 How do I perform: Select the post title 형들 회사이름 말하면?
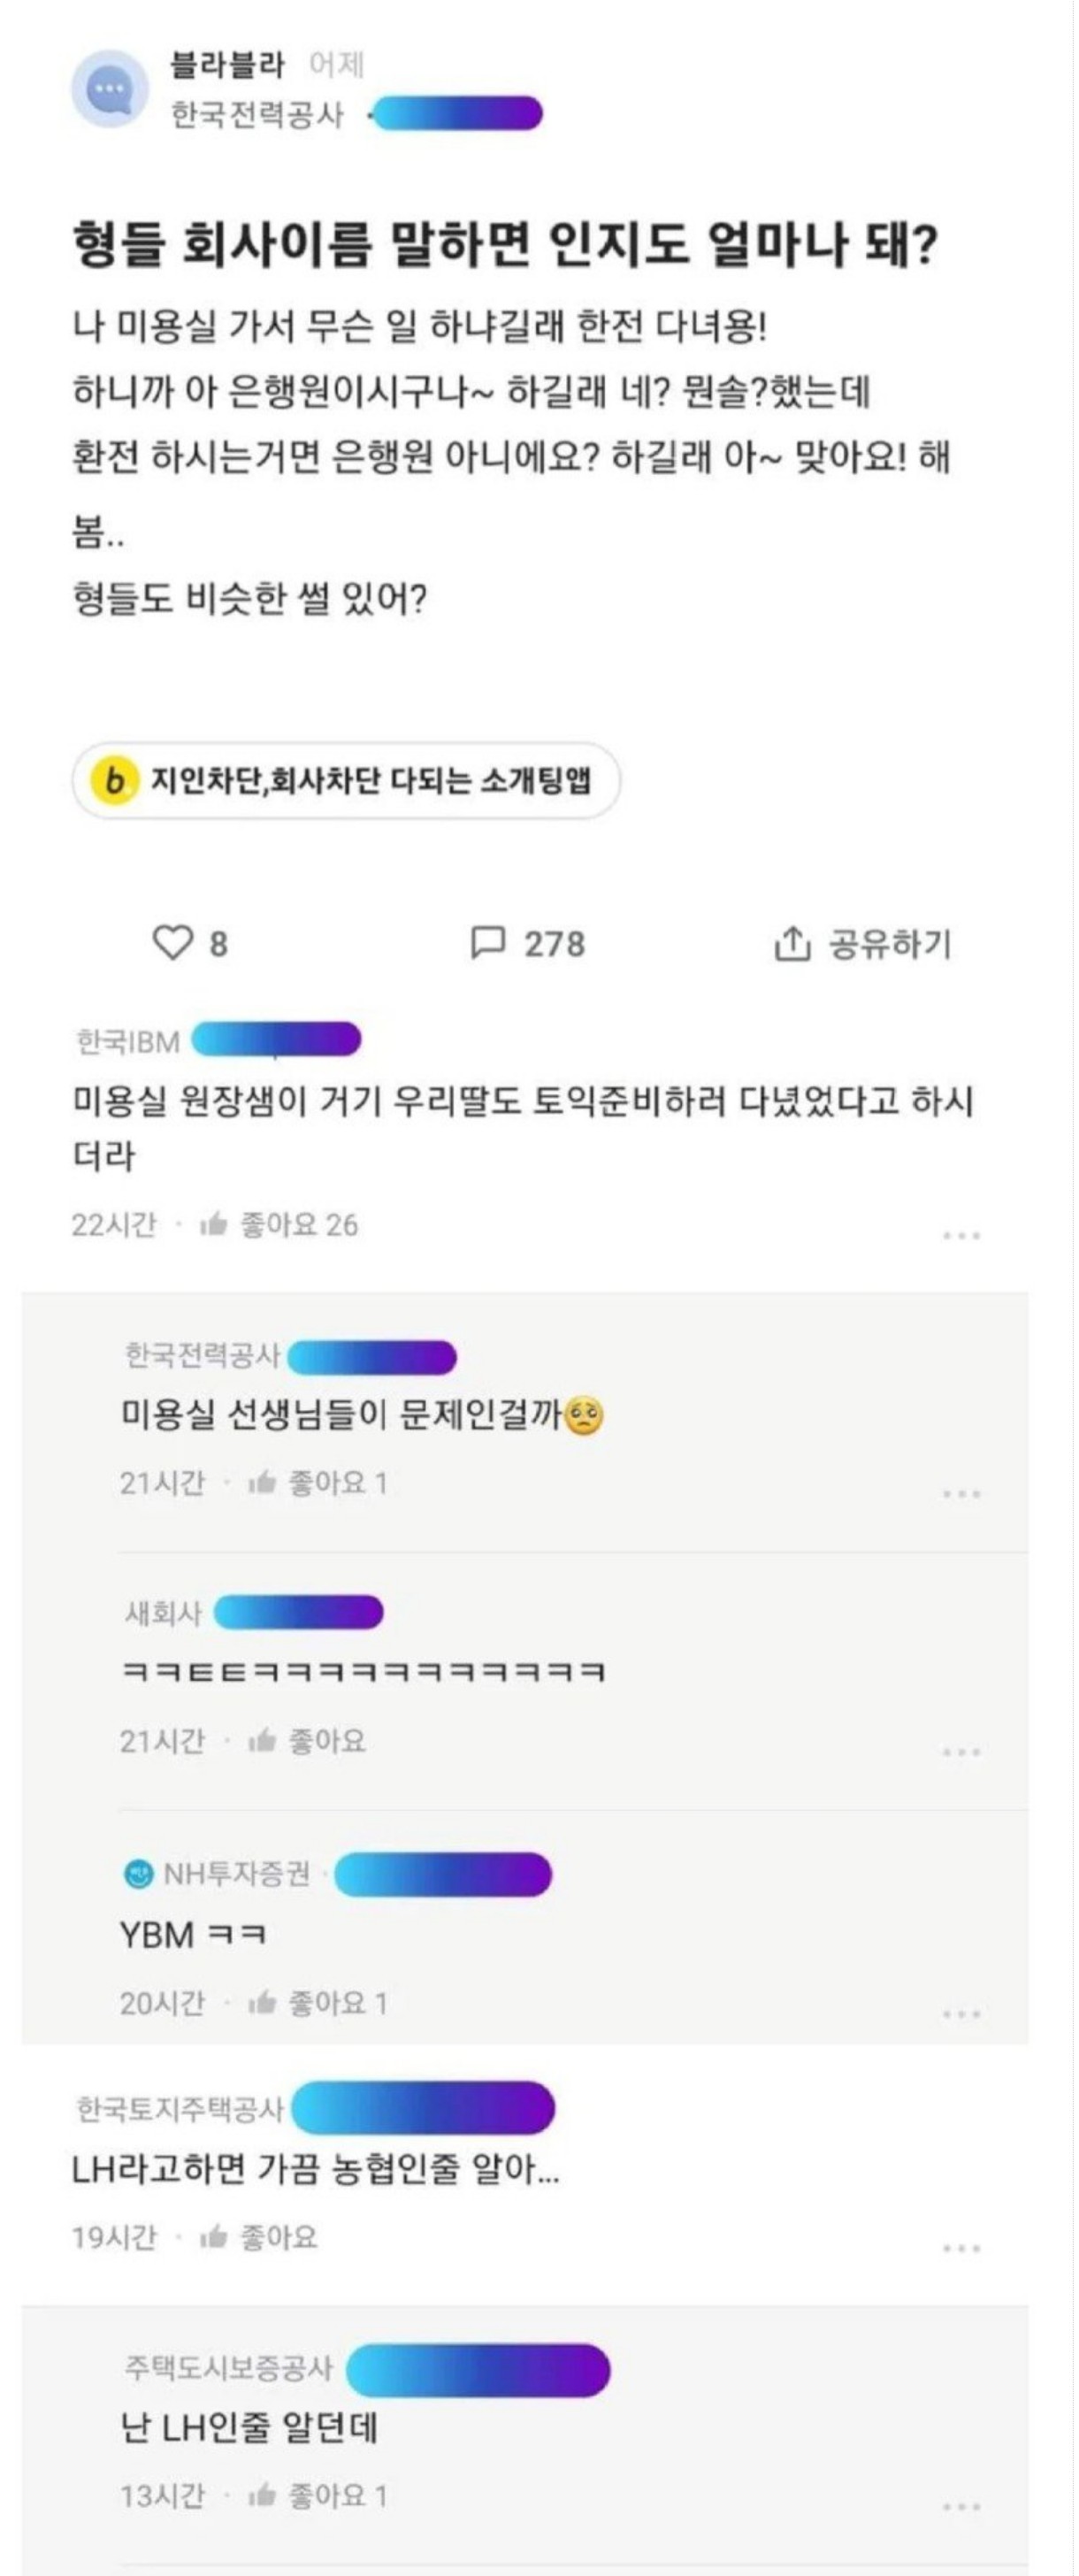[299, 244]
